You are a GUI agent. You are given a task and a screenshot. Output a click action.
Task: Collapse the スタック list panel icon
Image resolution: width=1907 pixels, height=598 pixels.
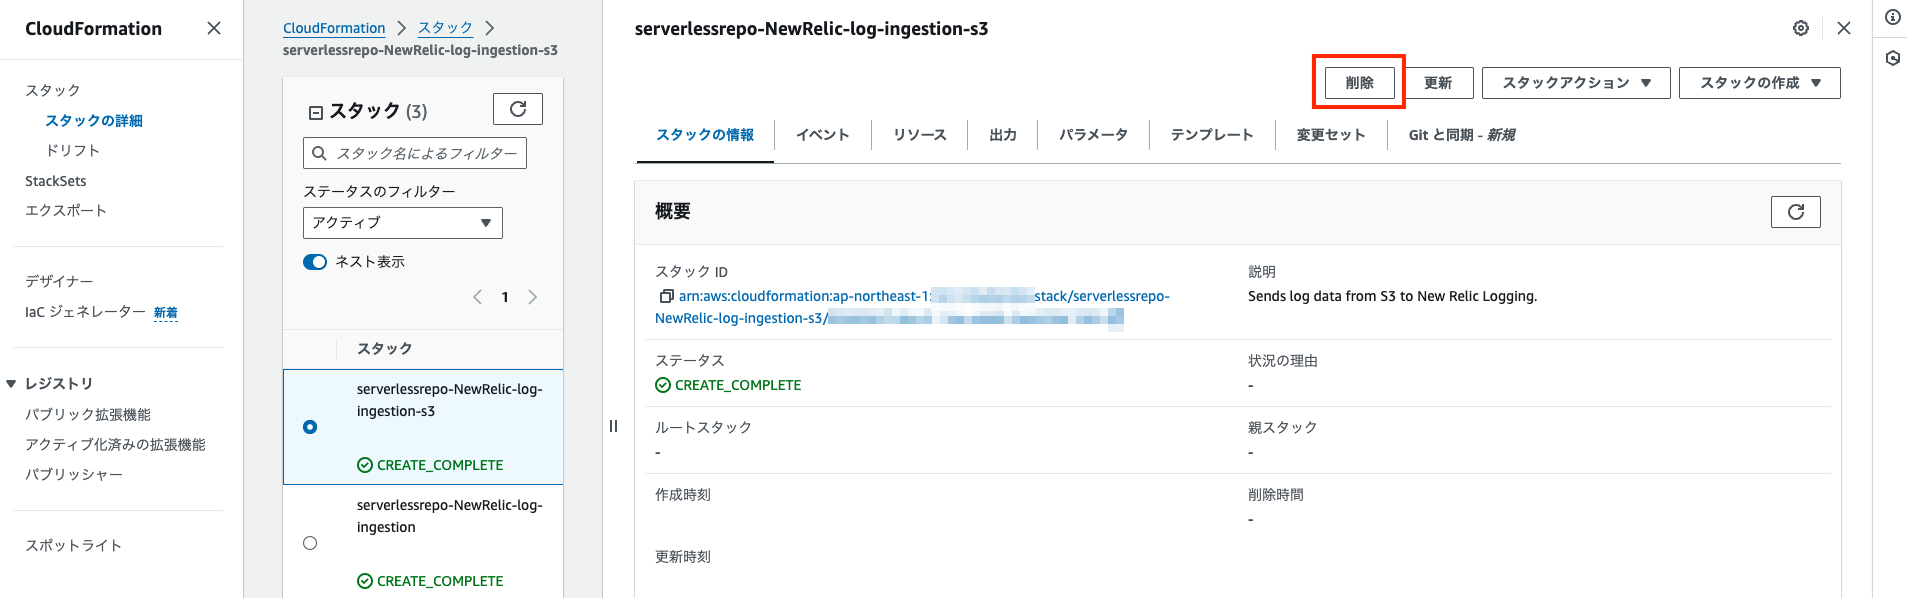pyautogui.click(x=316, y=112)
